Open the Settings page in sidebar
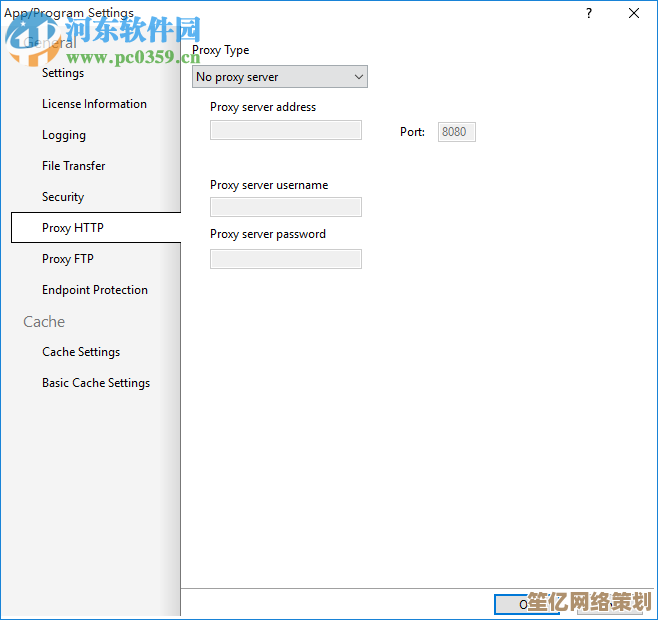The width and height of the screenshot is (658, 620). (63, 73)
